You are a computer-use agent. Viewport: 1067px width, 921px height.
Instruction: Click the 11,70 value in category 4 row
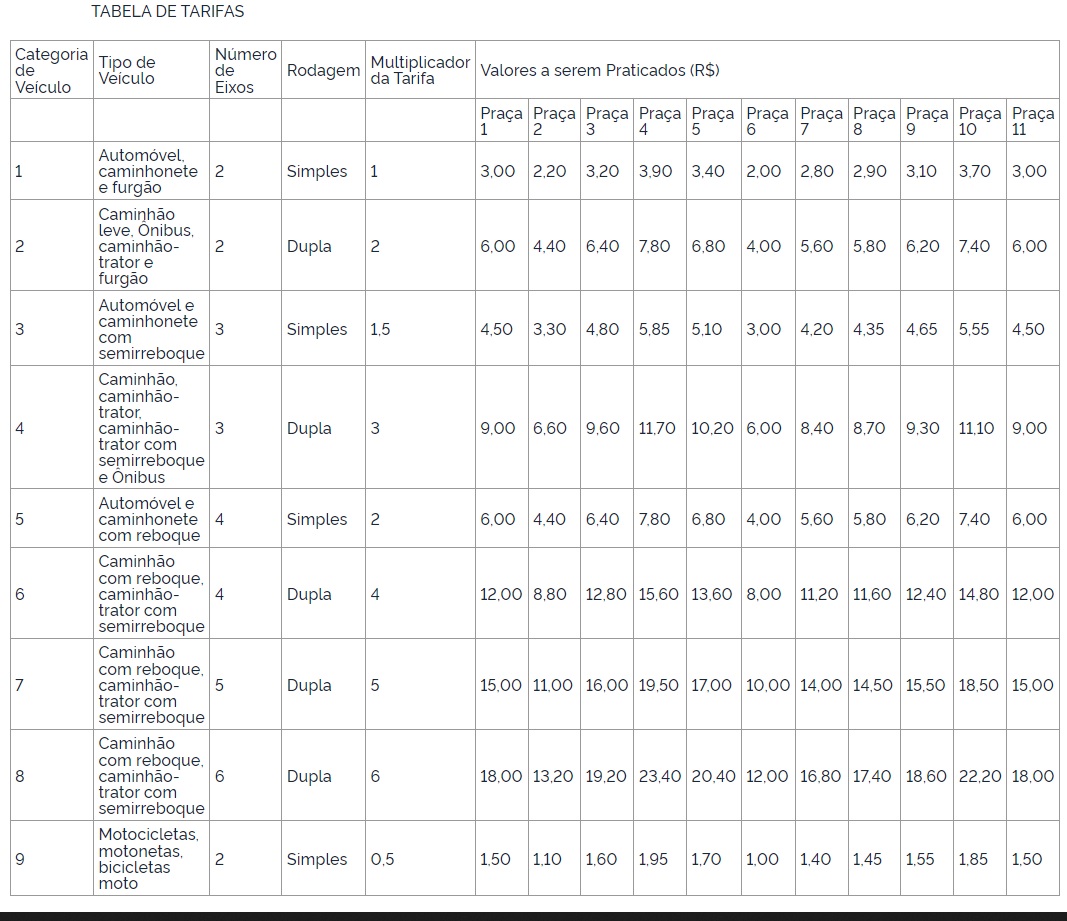[657, 428]
